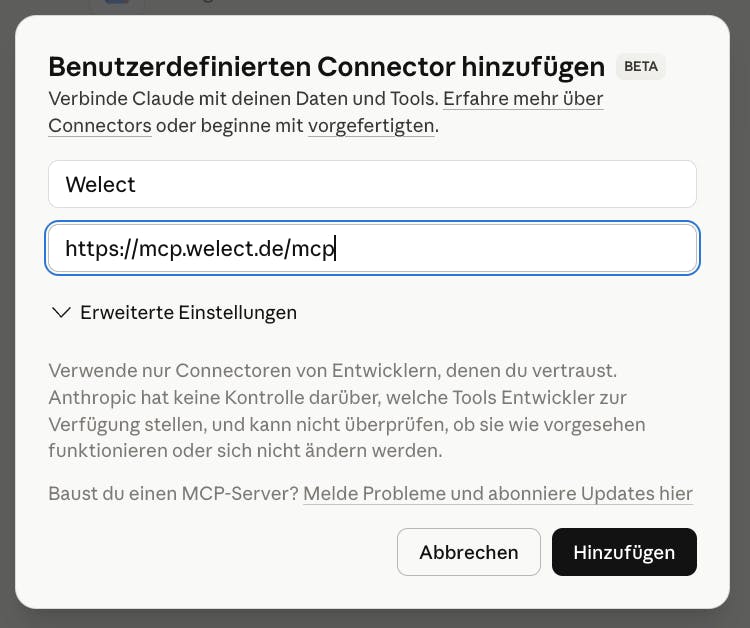Expand the Erweiterte Einstellungen chevron arrow
Viewport: 750px width, 628px height.
pyautogui.click(x=59, y=313)
